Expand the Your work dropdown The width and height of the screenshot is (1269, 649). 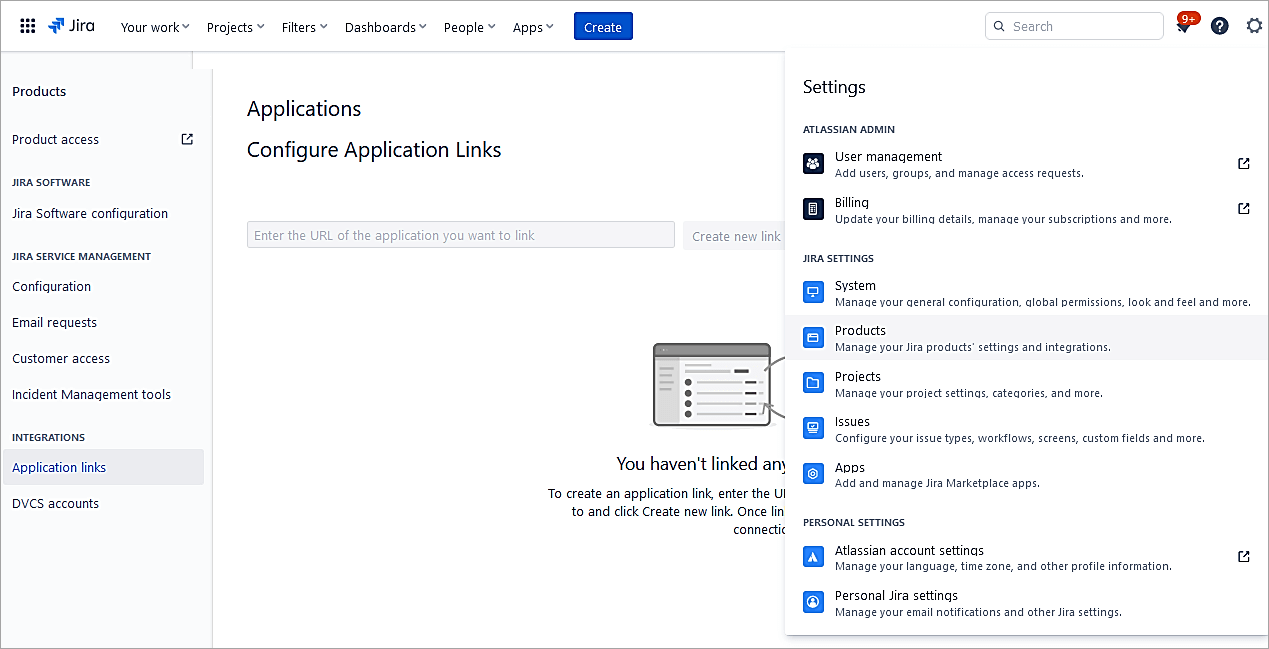[155, 27]
